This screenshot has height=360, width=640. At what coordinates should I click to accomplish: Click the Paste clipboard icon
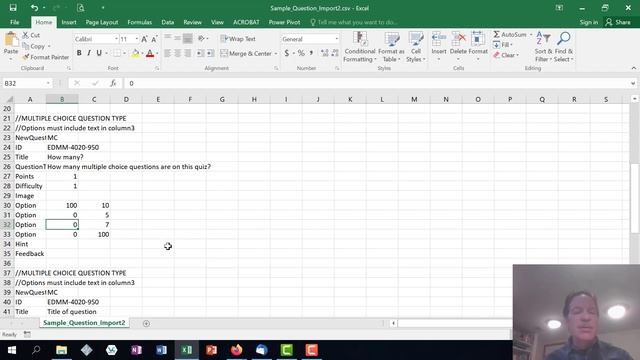(x=11, y=40)
